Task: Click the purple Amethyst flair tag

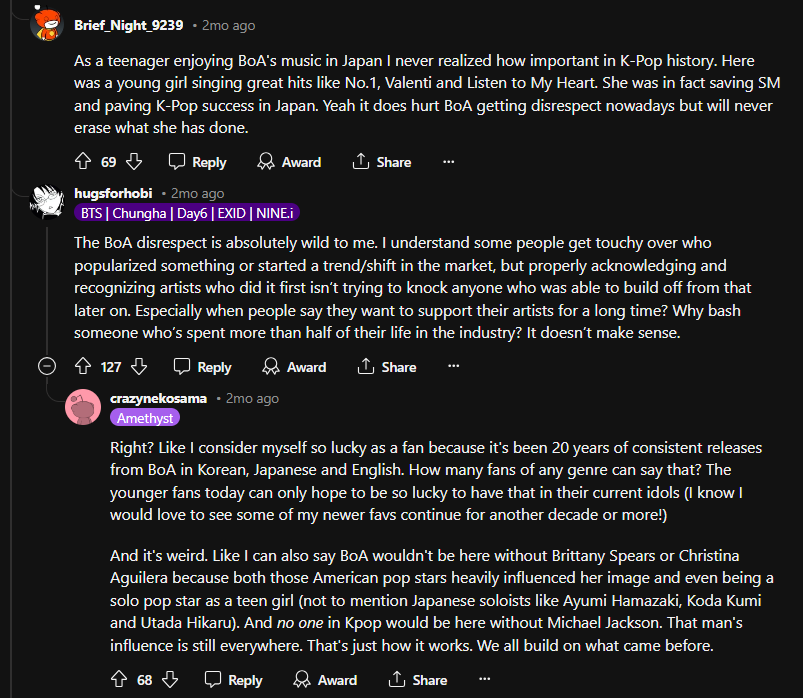Action: 146,418
